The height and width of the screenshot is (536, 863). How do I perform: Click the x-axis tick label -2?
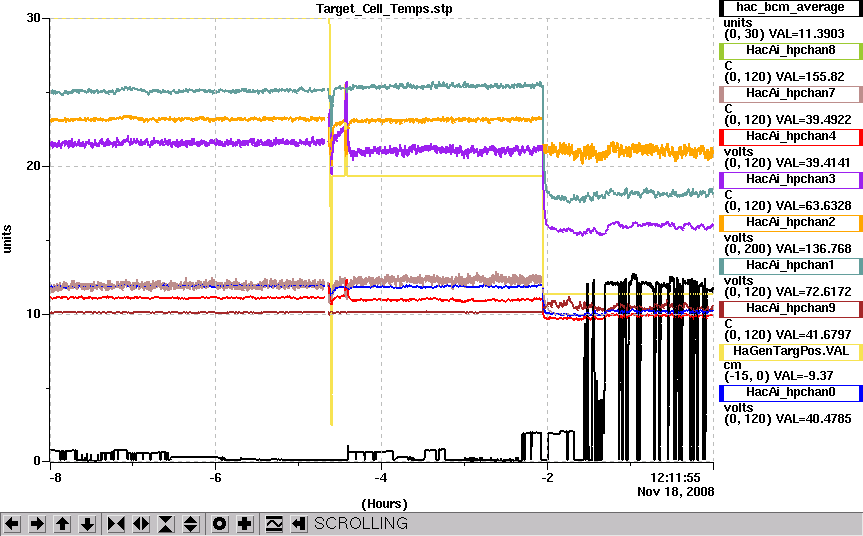[x=547, y=477]
